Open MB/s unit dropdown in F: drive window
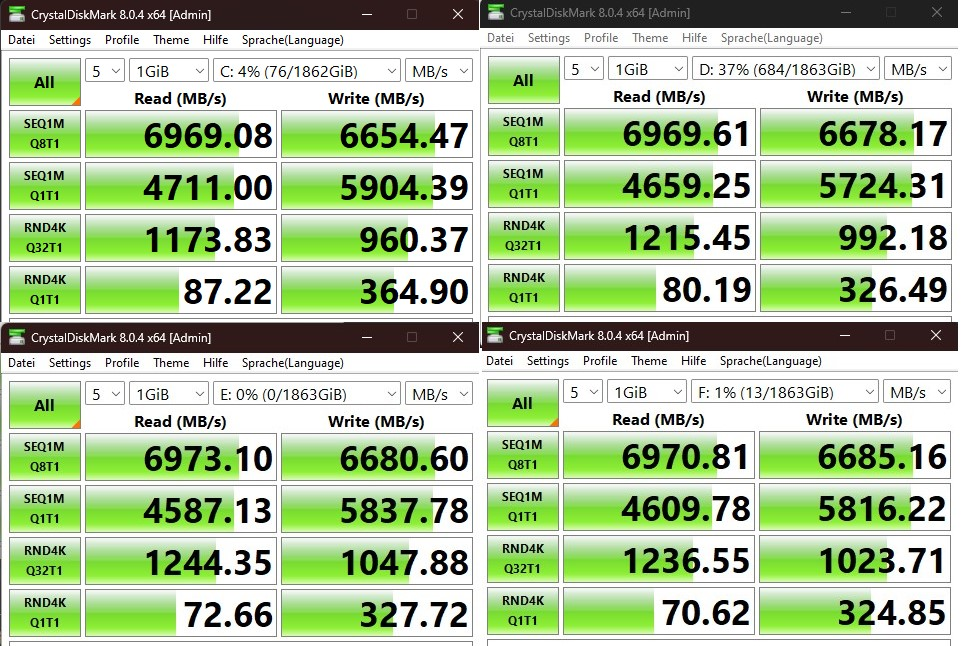Image resolution: width=966 pixels, height=646 pixels. pyautogui.click(x=916, y=392)
